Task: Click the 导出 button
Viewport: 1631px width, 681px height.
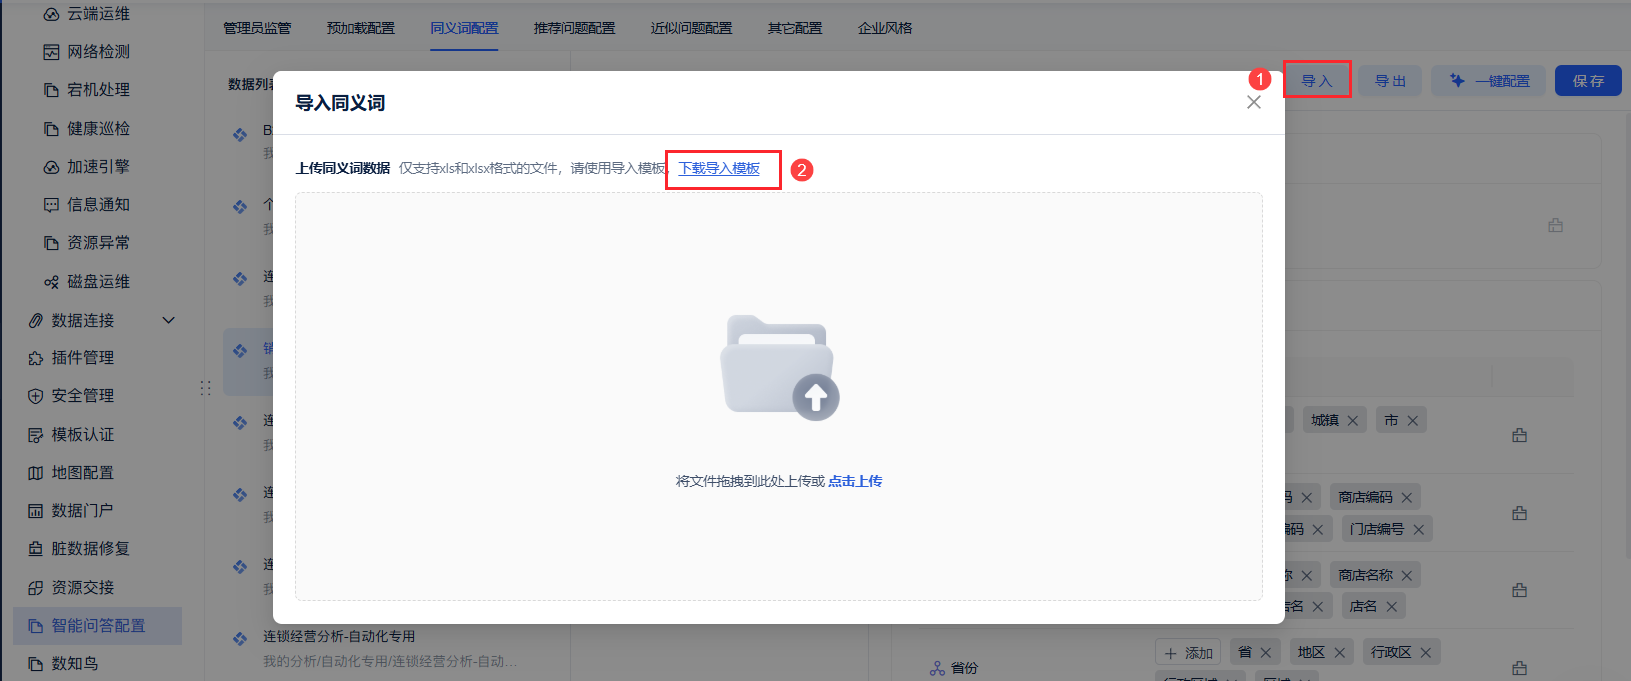Action: pyautogui.click(x=1390, y=81)
